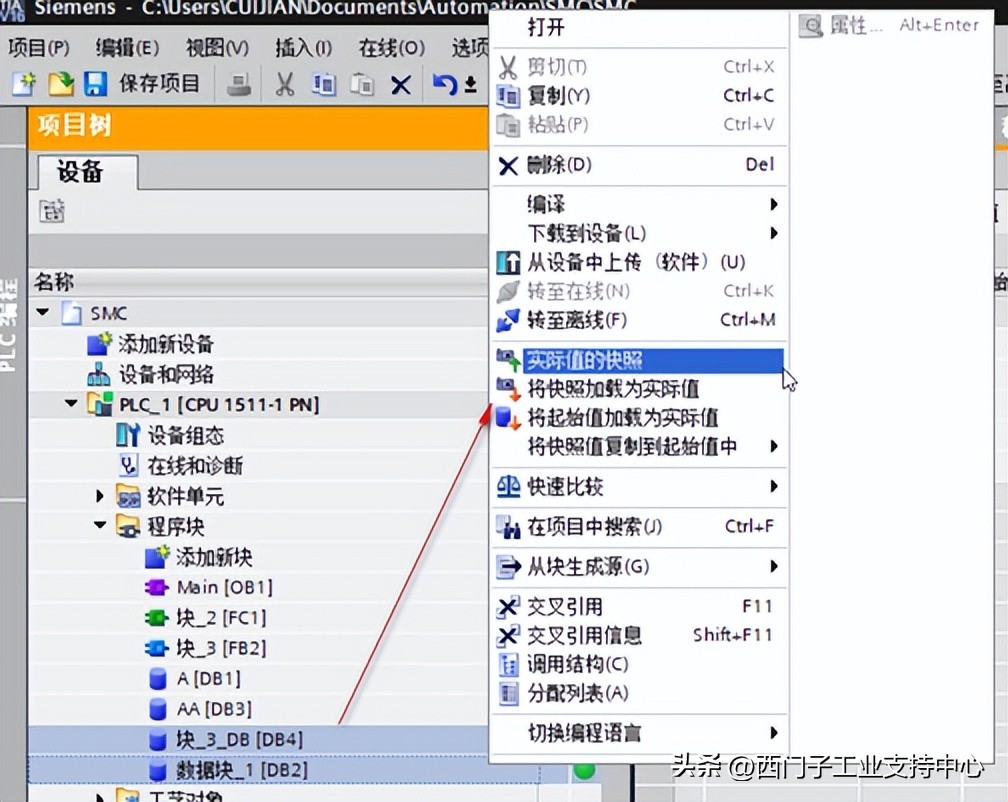
Task: Select the scissors Cut icon on the toolbar
Action: pos(284,82)
